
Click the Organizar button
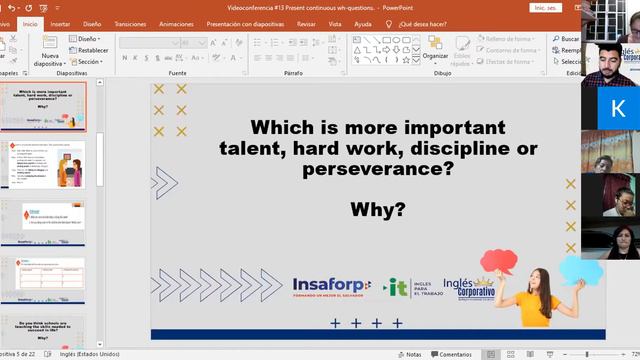(435, 50)
